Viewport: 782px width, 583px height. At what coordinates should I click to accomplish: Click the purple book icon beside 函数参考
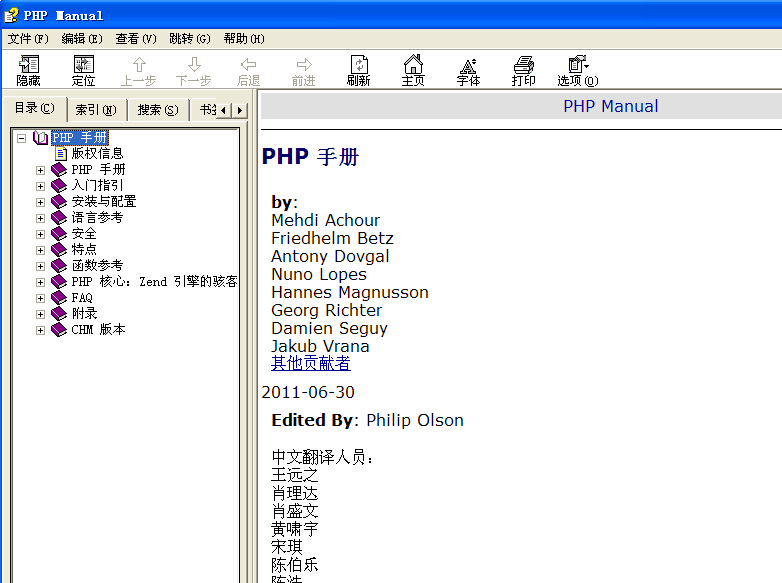click(59, 265)
